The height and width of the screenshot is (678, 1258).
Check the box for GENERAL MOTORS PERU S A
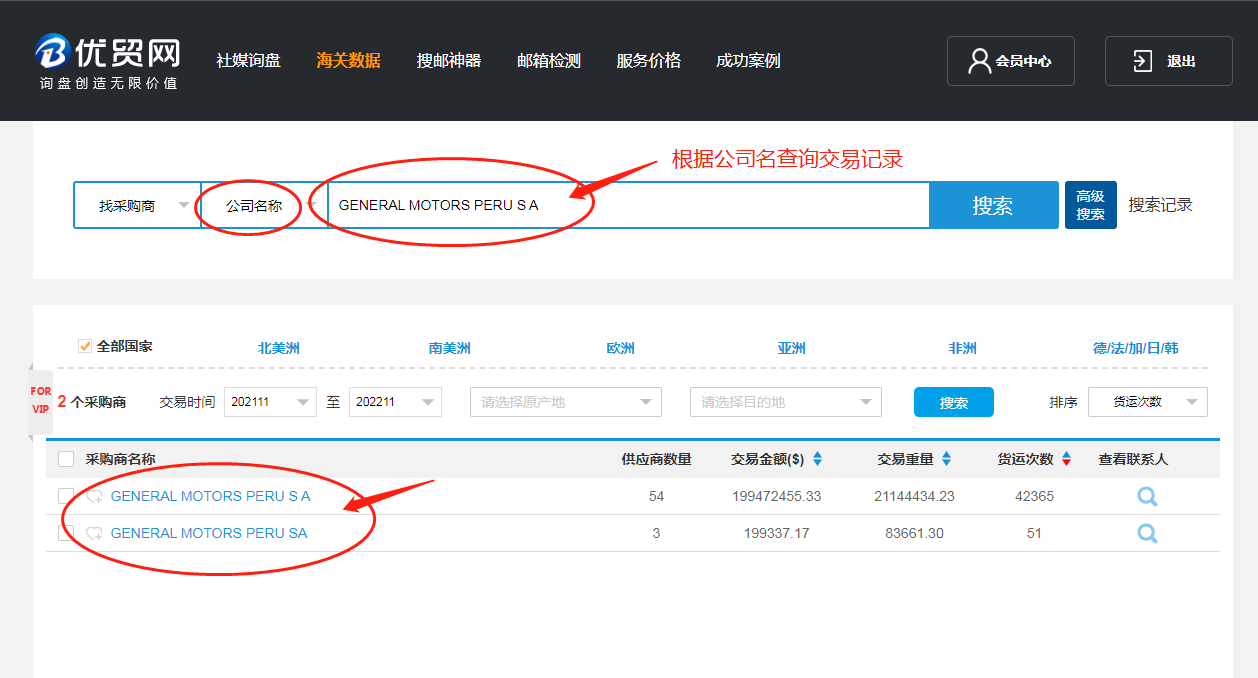click(66, 496)
